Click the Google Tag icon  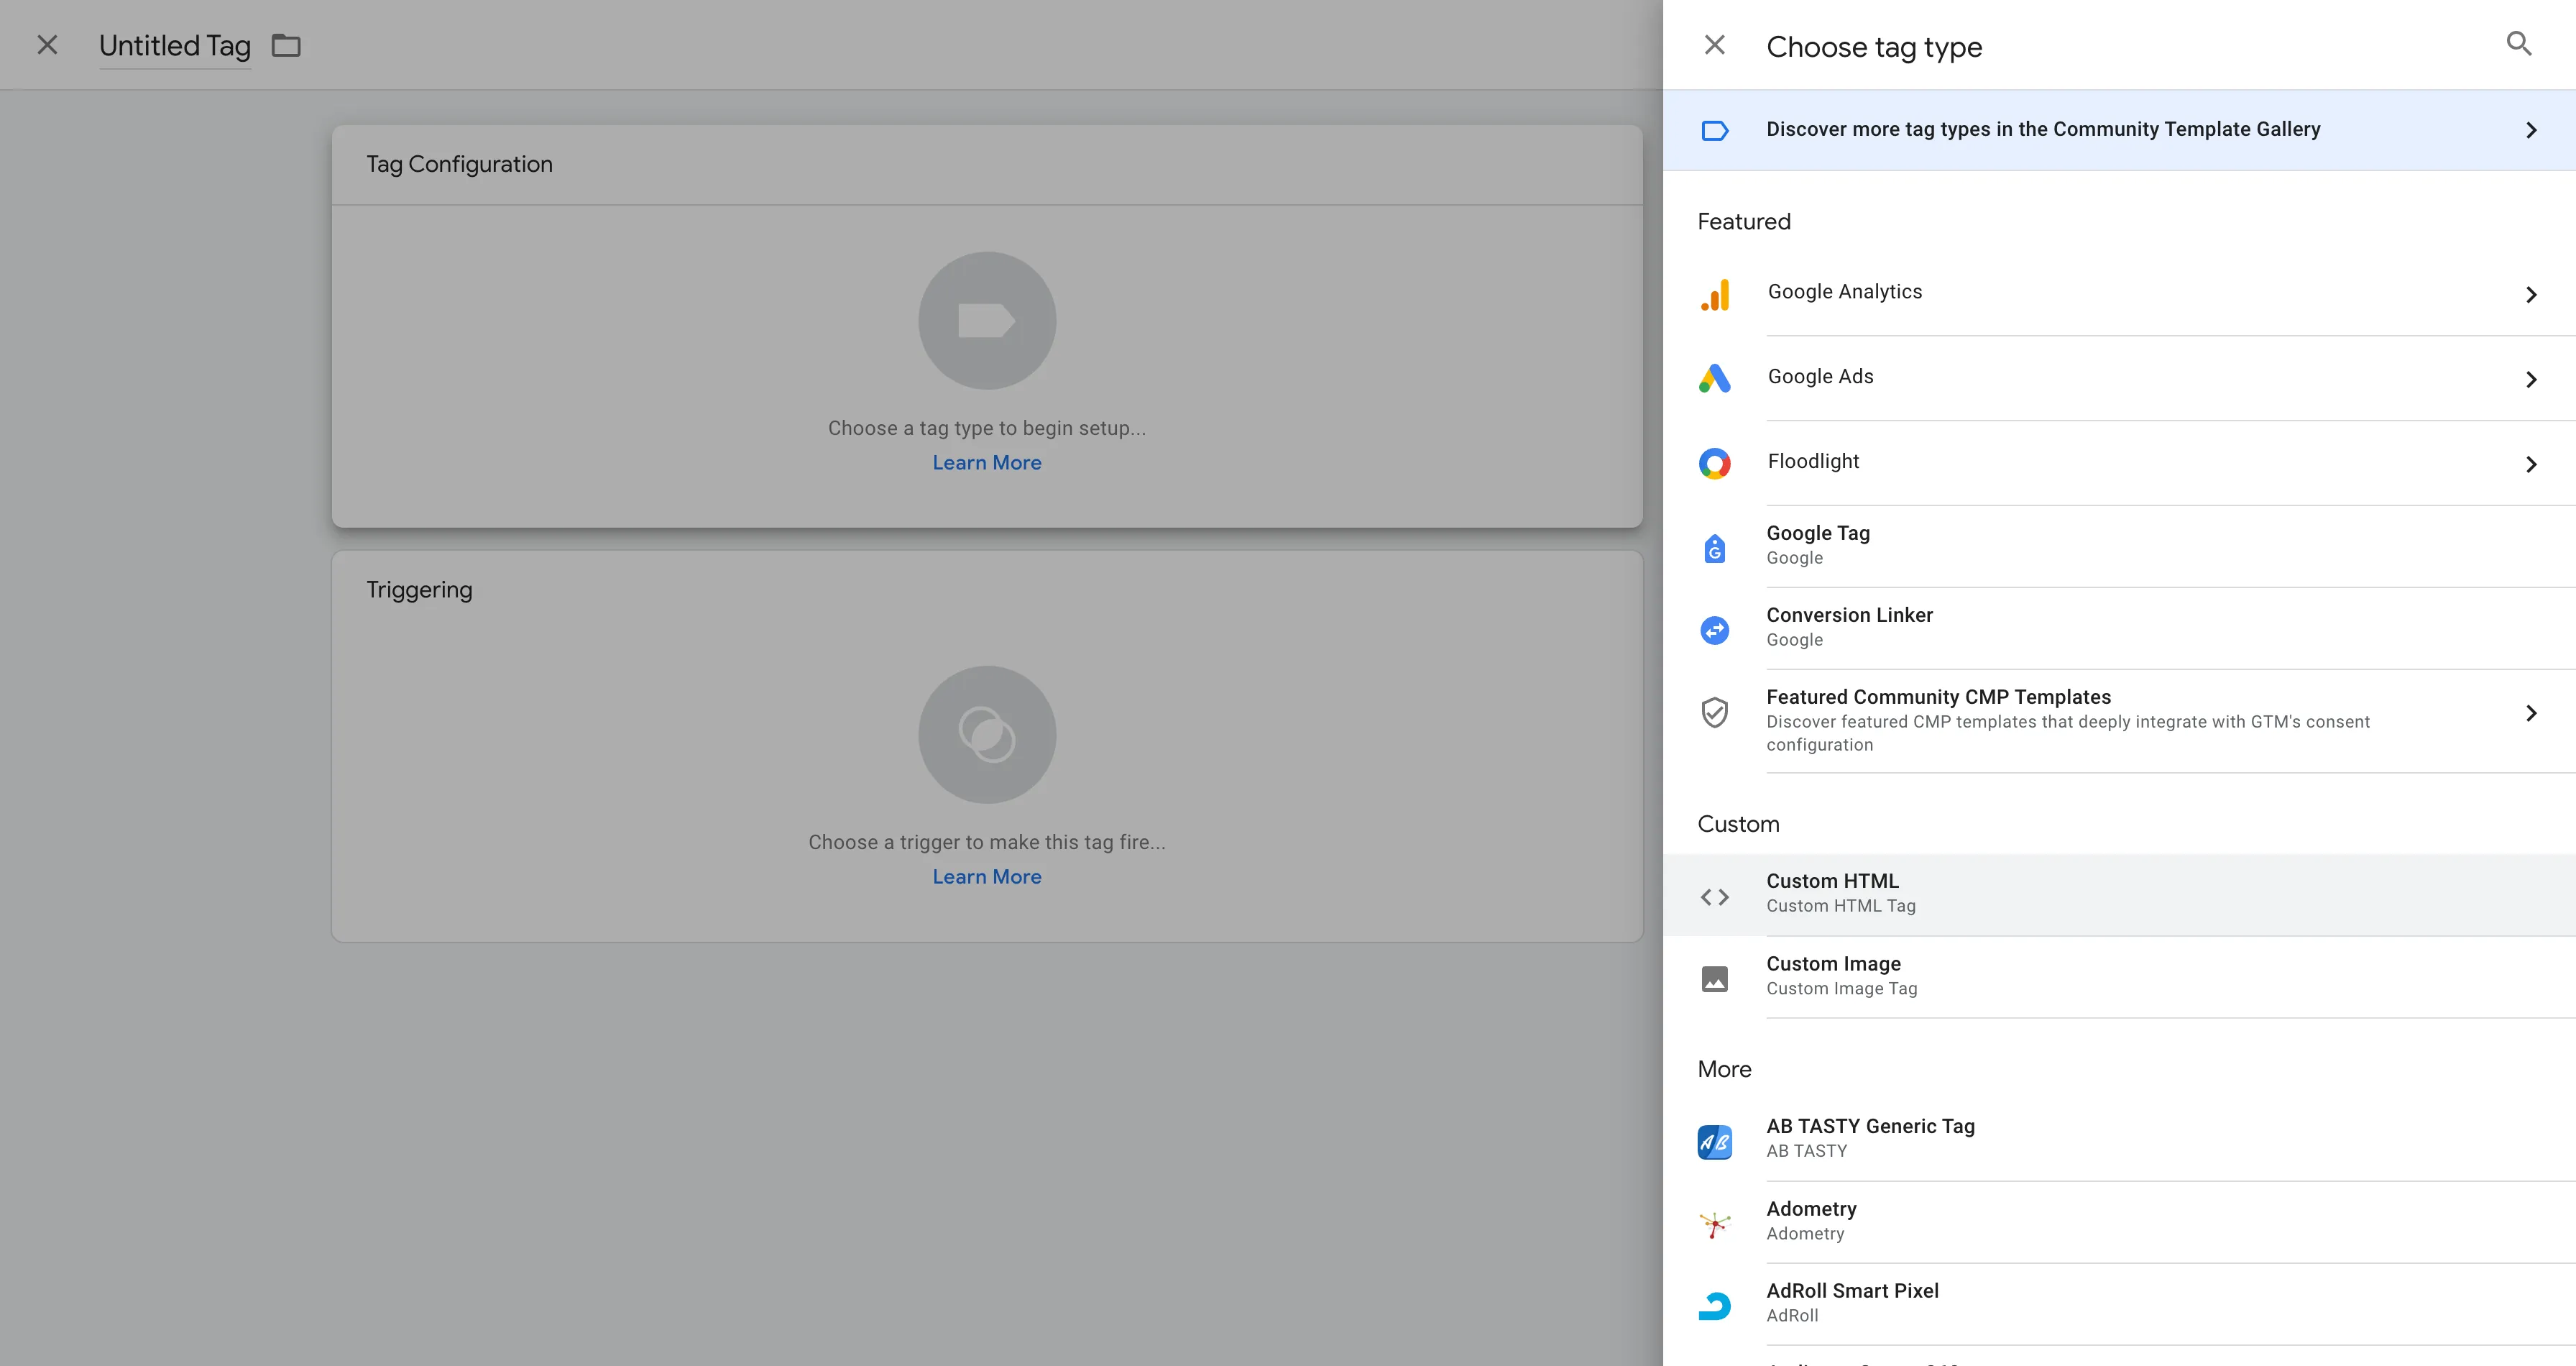click(1715, 548)
